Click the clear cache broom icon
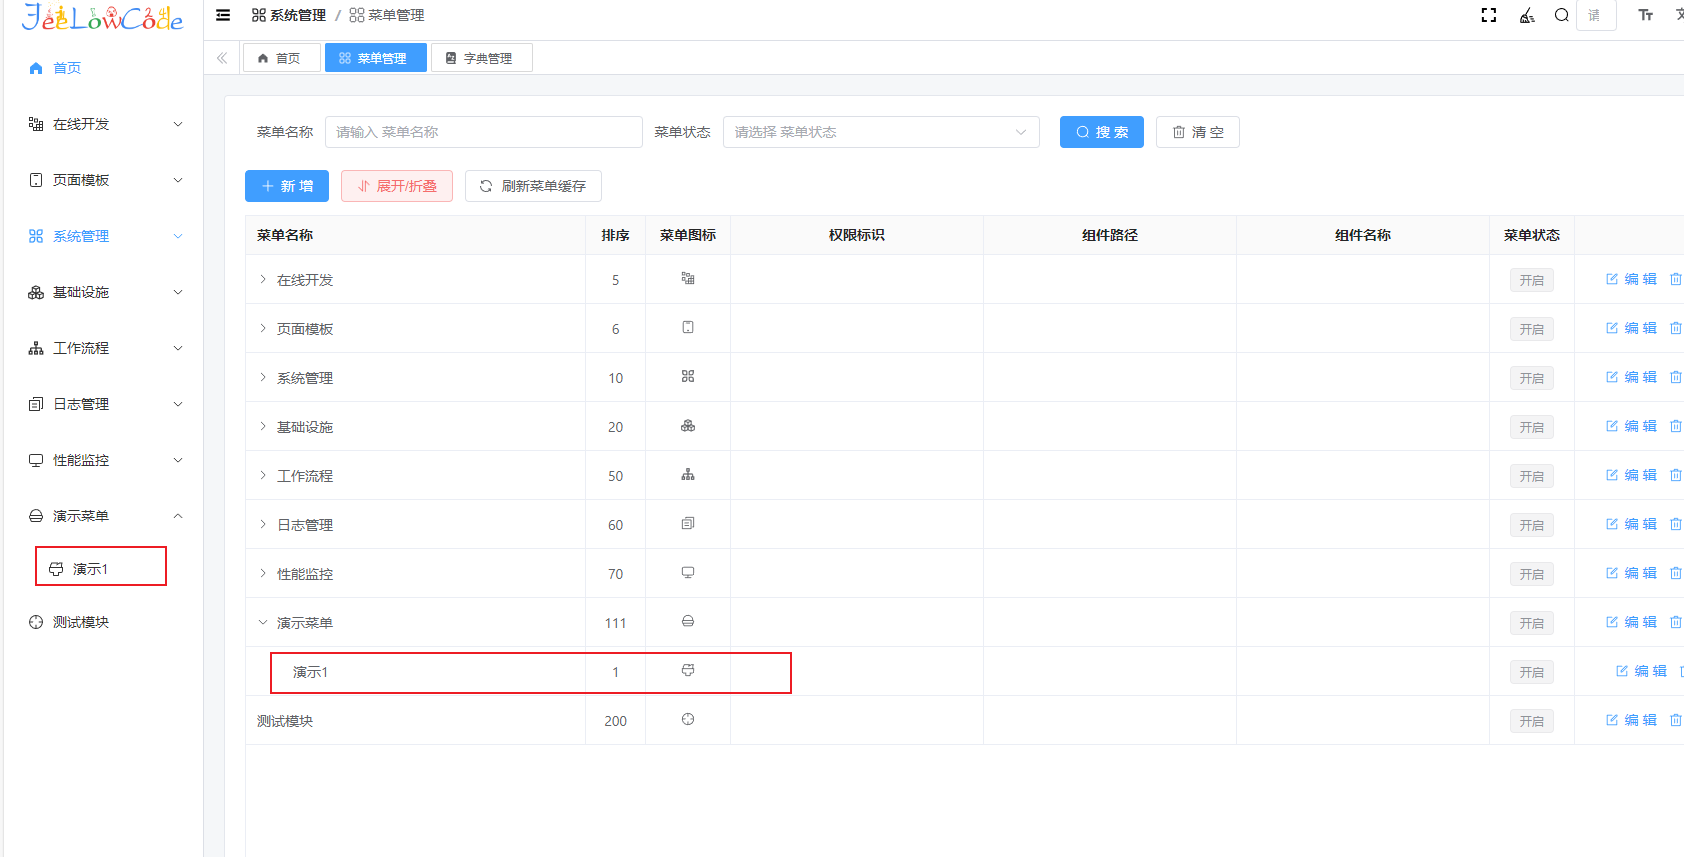 pos(1527,15)
